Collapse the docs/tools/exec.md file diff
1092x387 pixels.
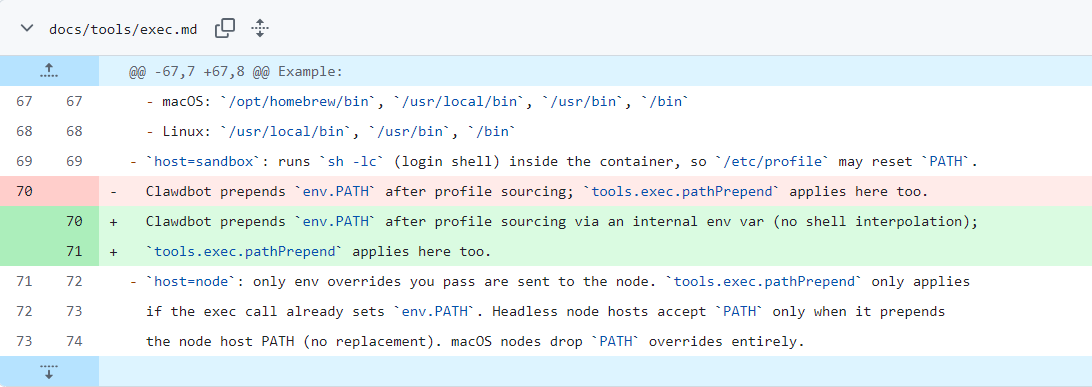tap(27, 29)
